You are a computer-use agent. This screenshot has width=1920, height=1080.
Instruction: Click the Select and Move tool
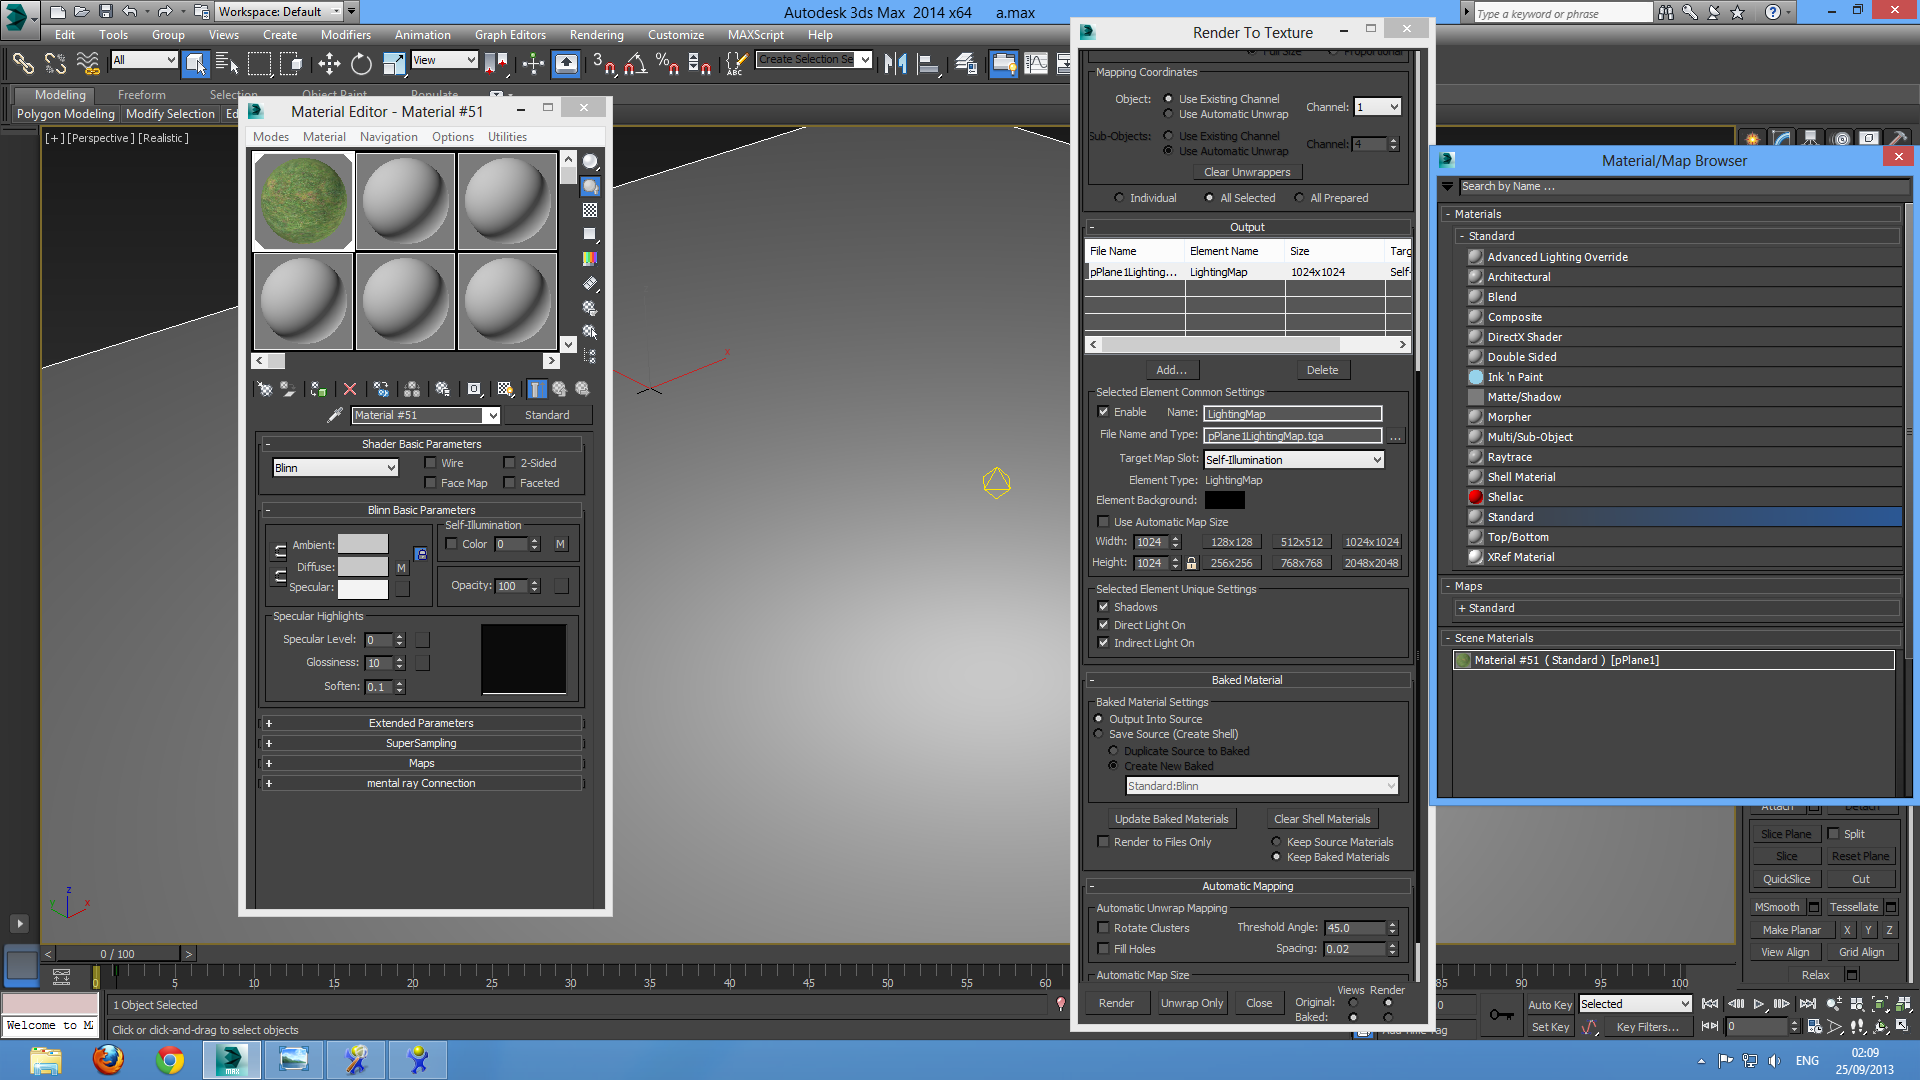tap(329, 64)
